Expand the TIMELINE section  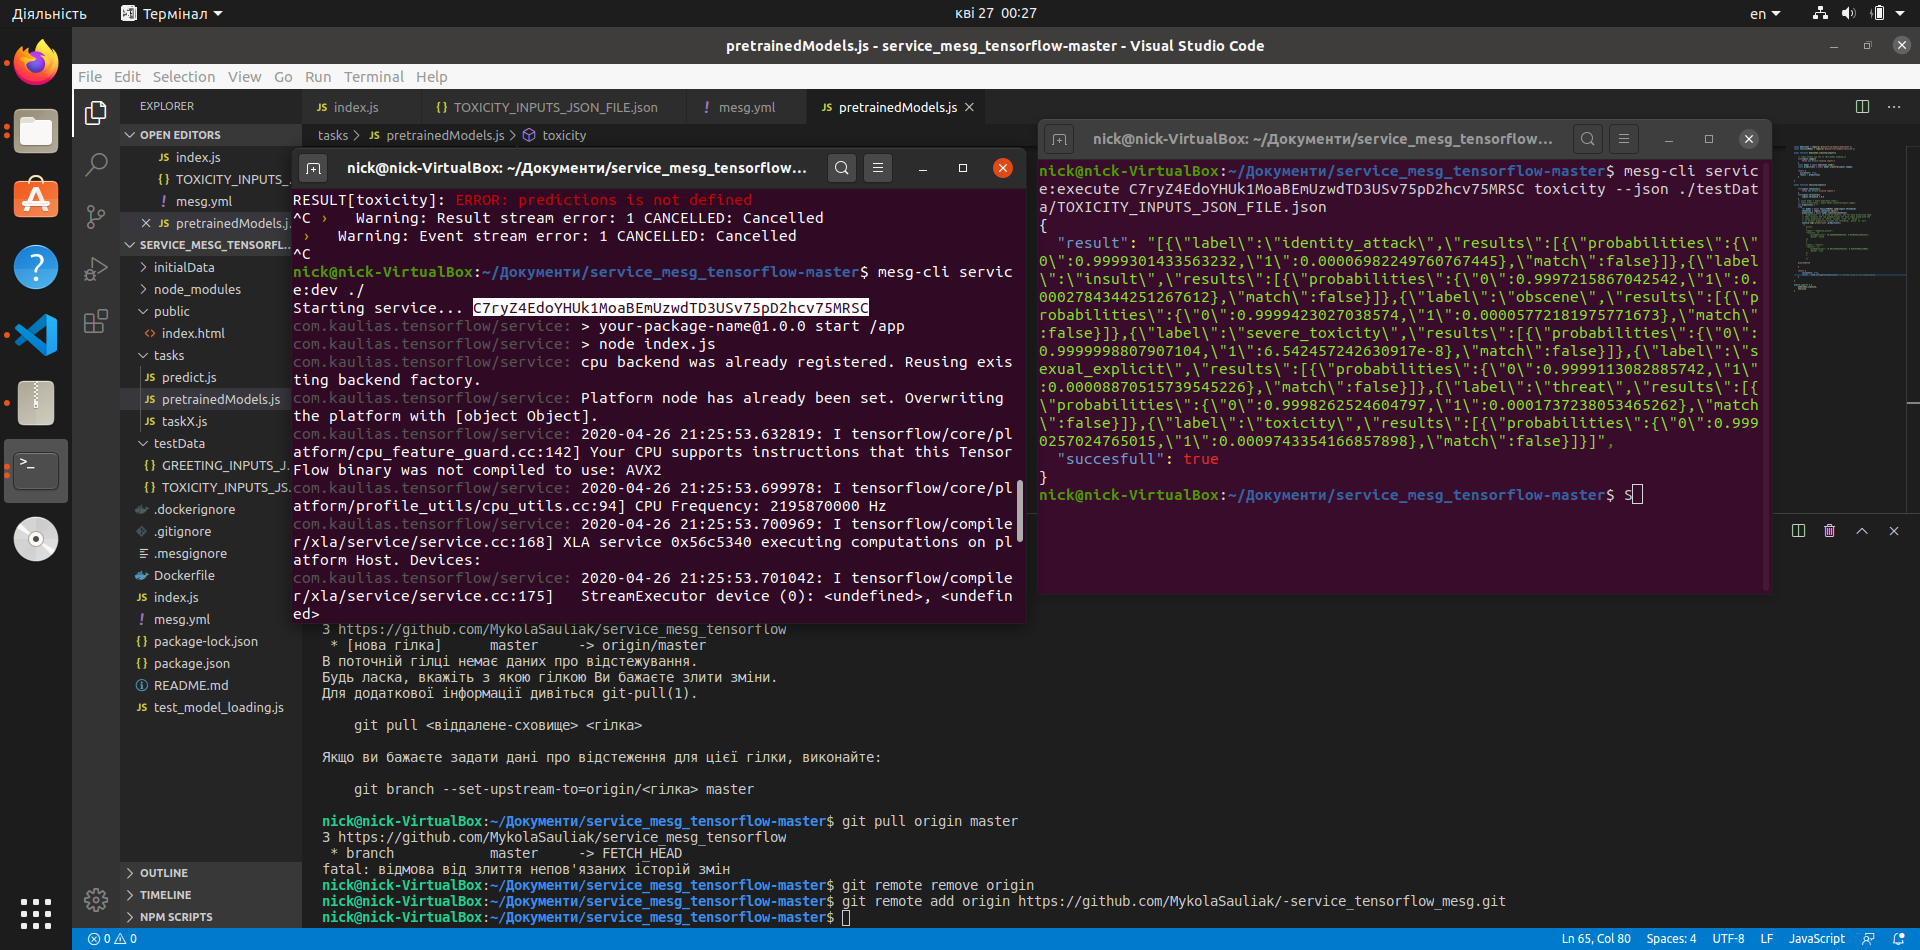(x=211, y=895)
